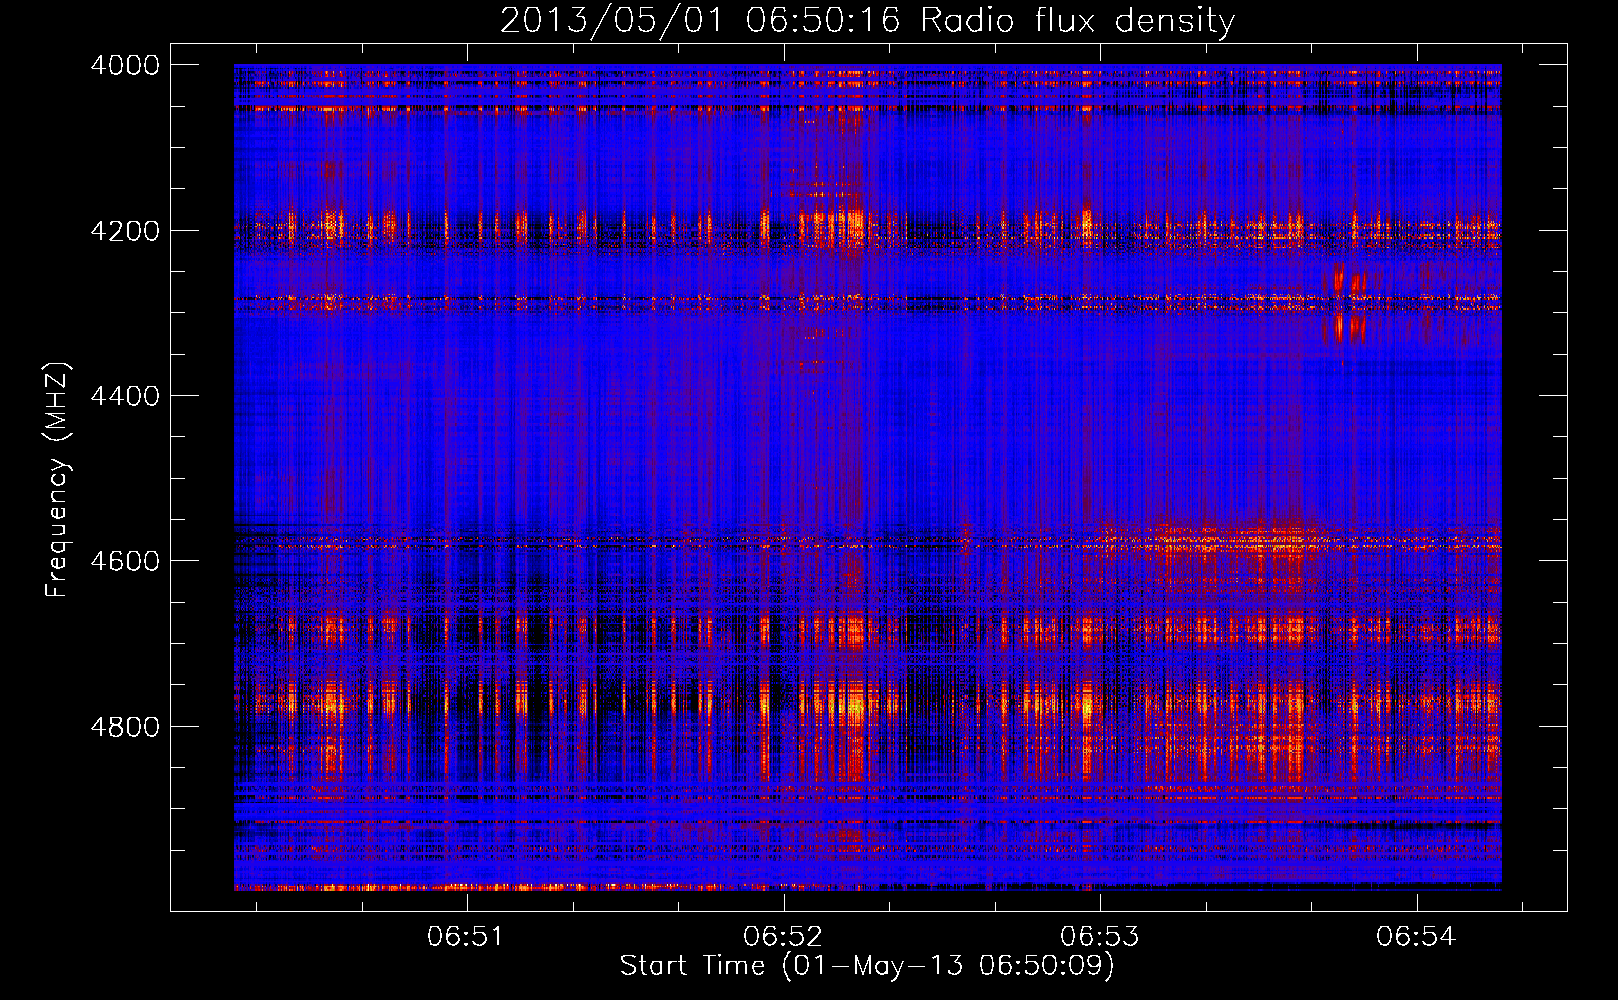Click the 4600 frequency tick label
The height and width of the screenshot is (1000, 1618).
point(125,561)
